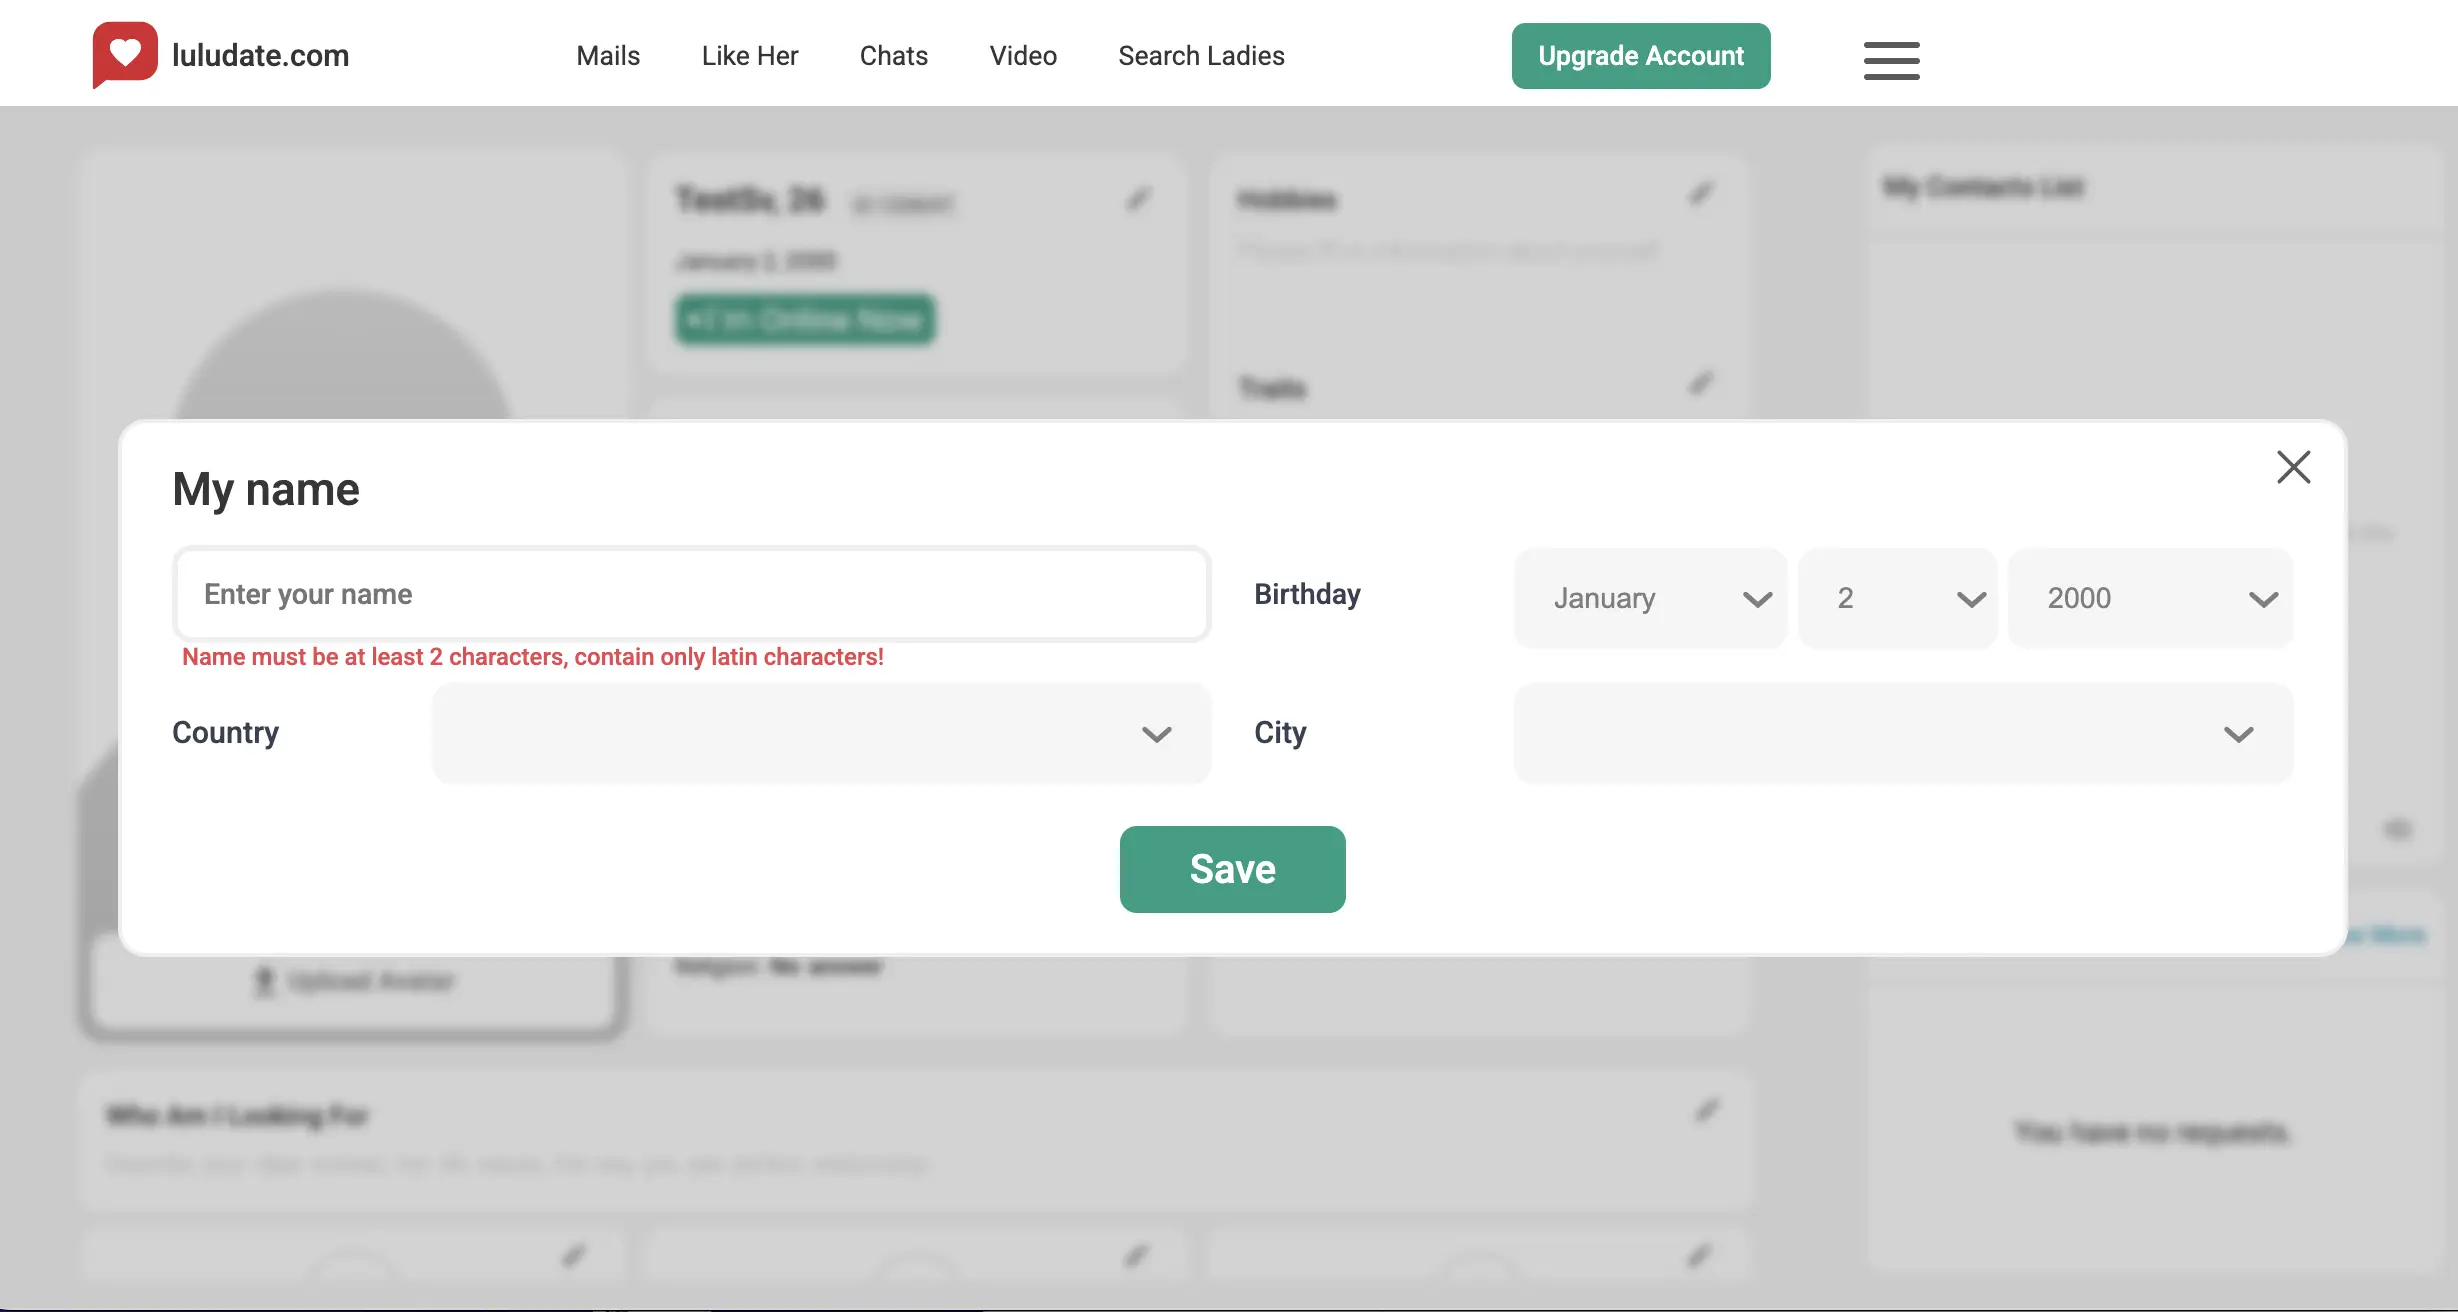Click edit pencil on profile name card
Viewport: 2458px width, 1312px height.
[1137, 200]
